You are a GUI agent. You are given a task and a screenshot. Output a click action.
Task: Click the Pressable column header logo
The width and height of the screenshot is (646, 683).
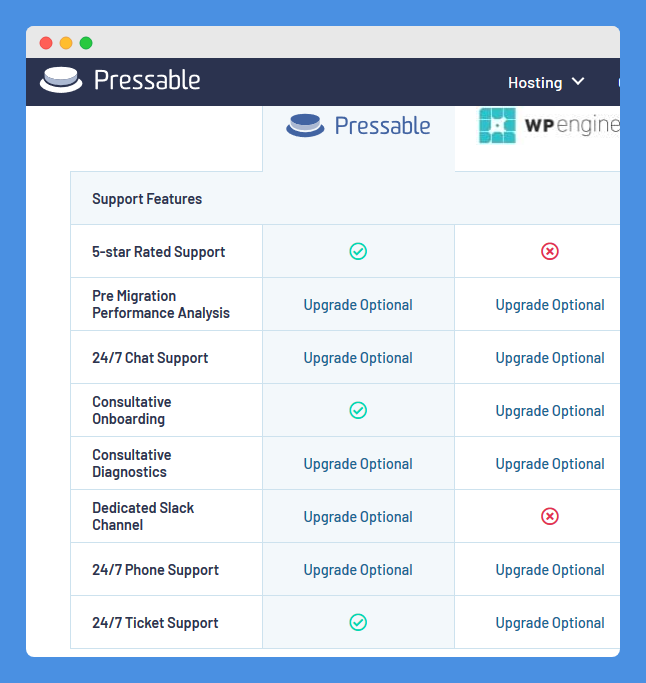(358, 125)
